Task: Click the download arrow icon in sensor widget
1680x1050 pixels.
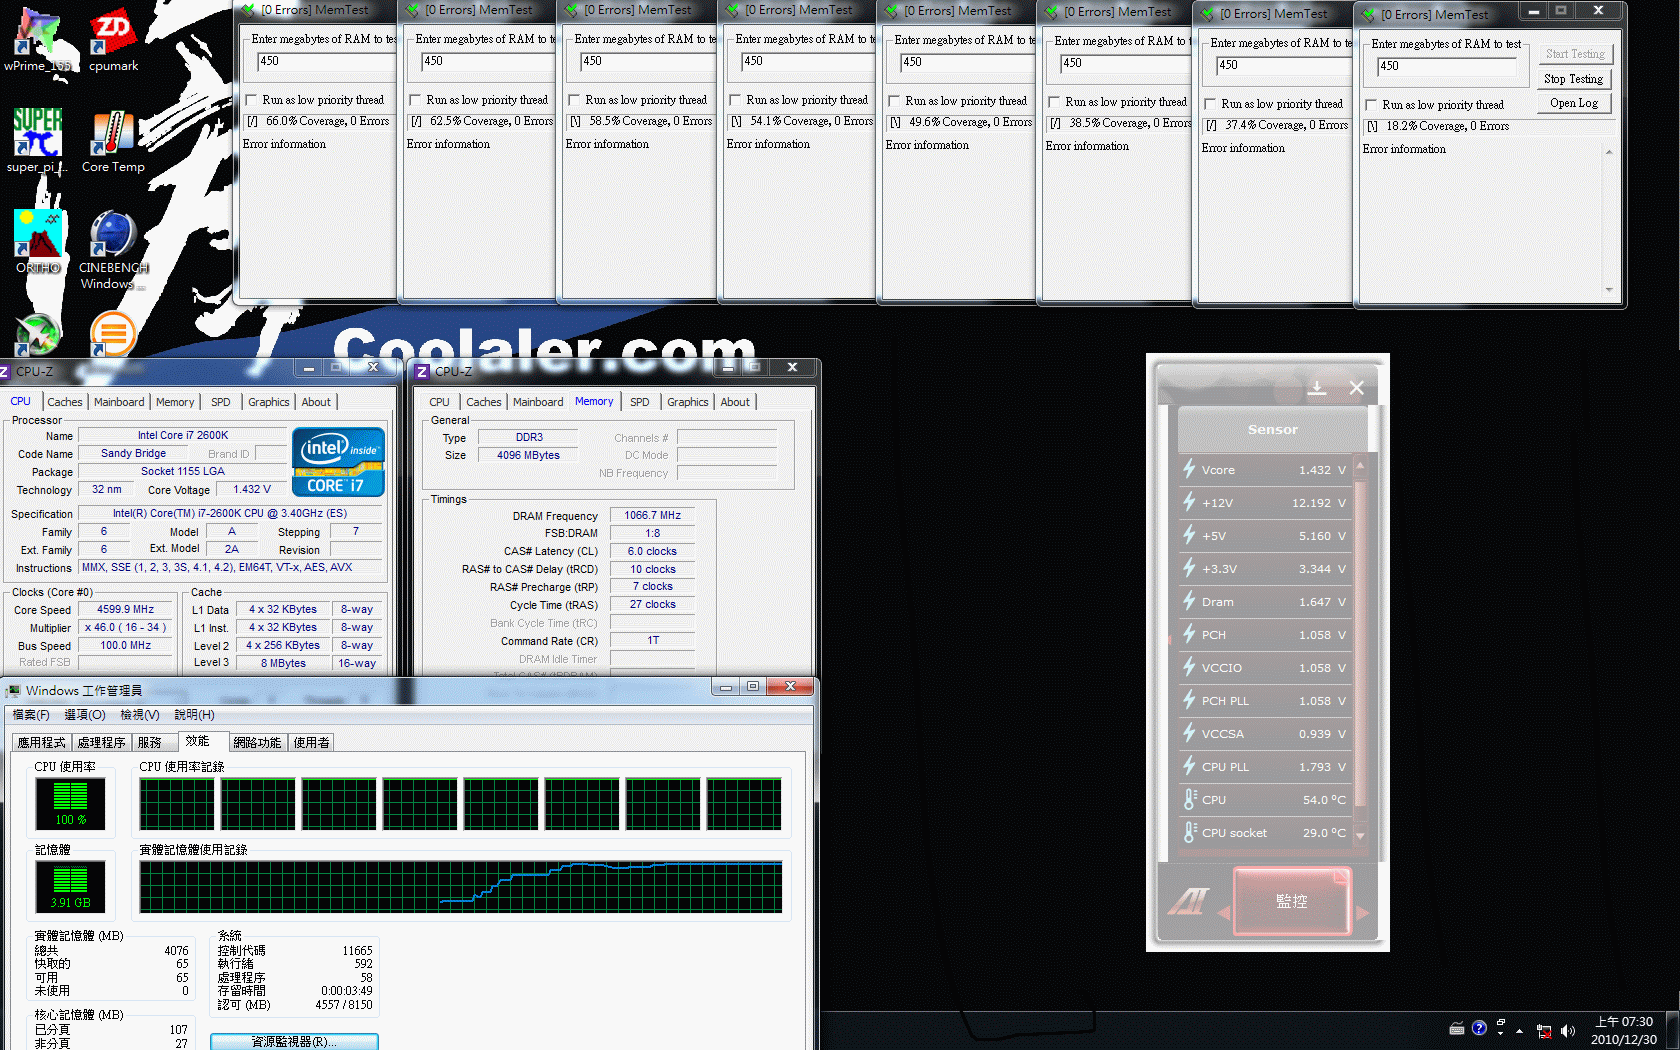Action: pos(1317,388)
